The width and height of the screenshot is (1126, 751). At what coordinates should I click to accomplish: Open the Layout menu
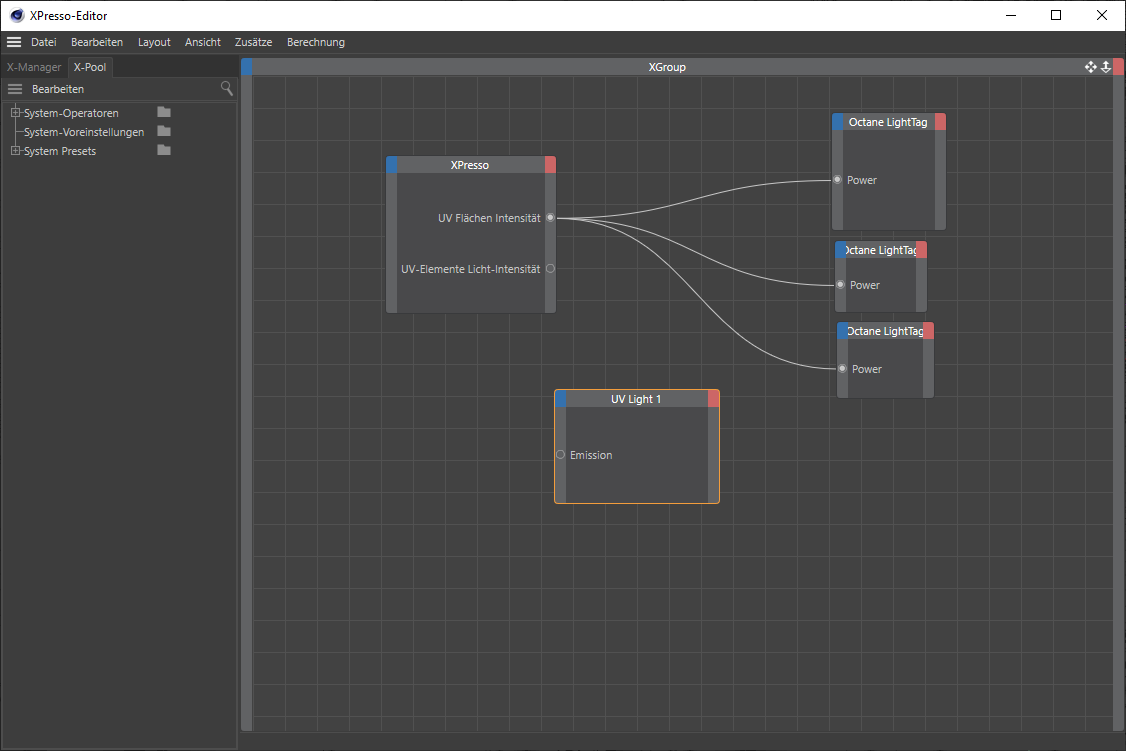point(154,42)
